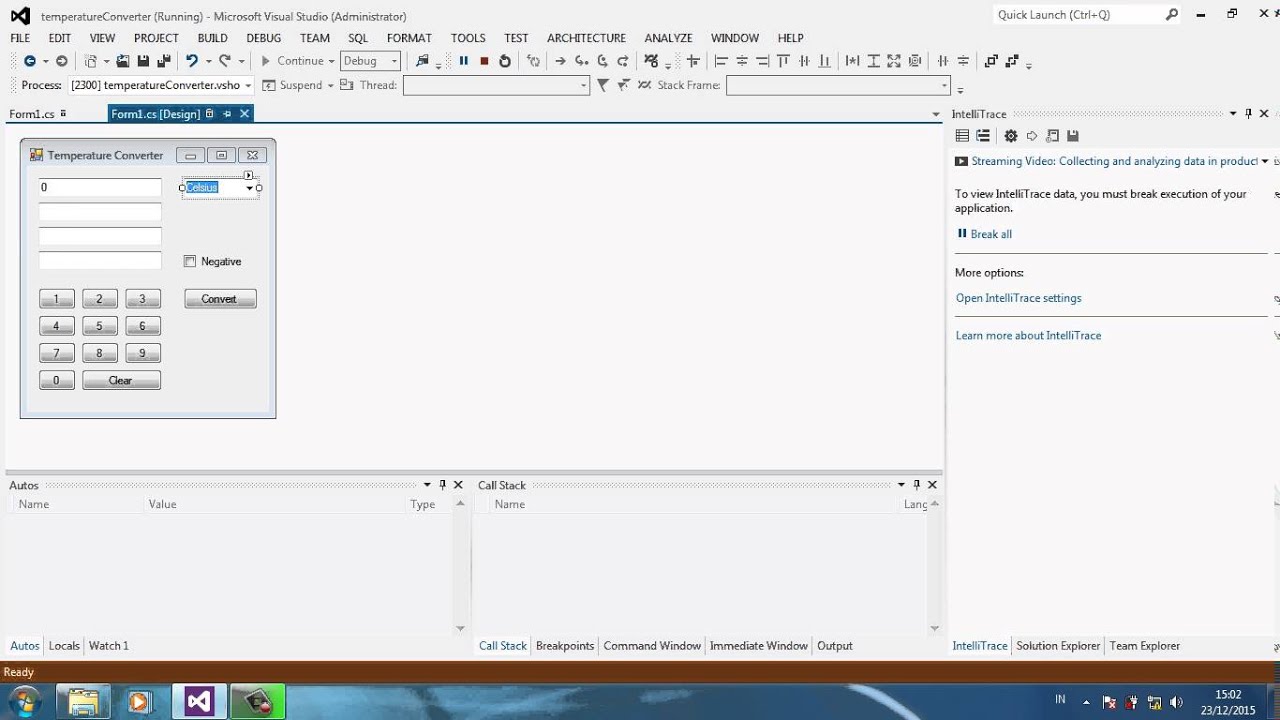Click the Autos panel vertical scrollbar
Image resolution: width=1280 pixels, height=720 pixels.
[460, 565]
